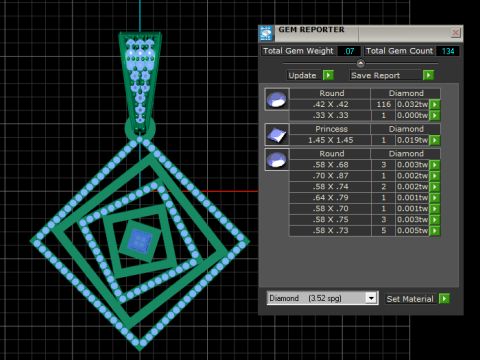Image resolution: width=480 pixels, height=360 pixels.
Task: Click the green arrow beside Save Report
Action: coord(428,75)
